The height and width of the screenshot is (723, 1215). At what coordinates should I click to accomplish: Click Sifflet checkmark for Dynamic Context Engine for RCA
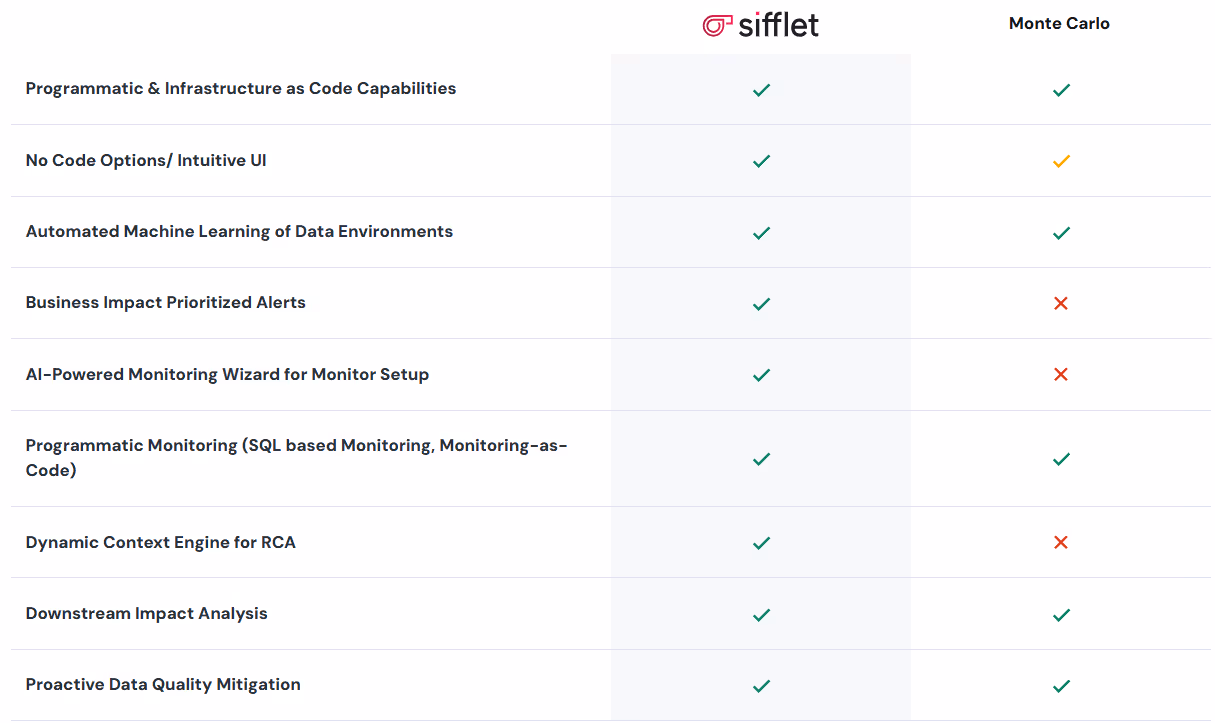pyautogui.click(x=761, y=543)
